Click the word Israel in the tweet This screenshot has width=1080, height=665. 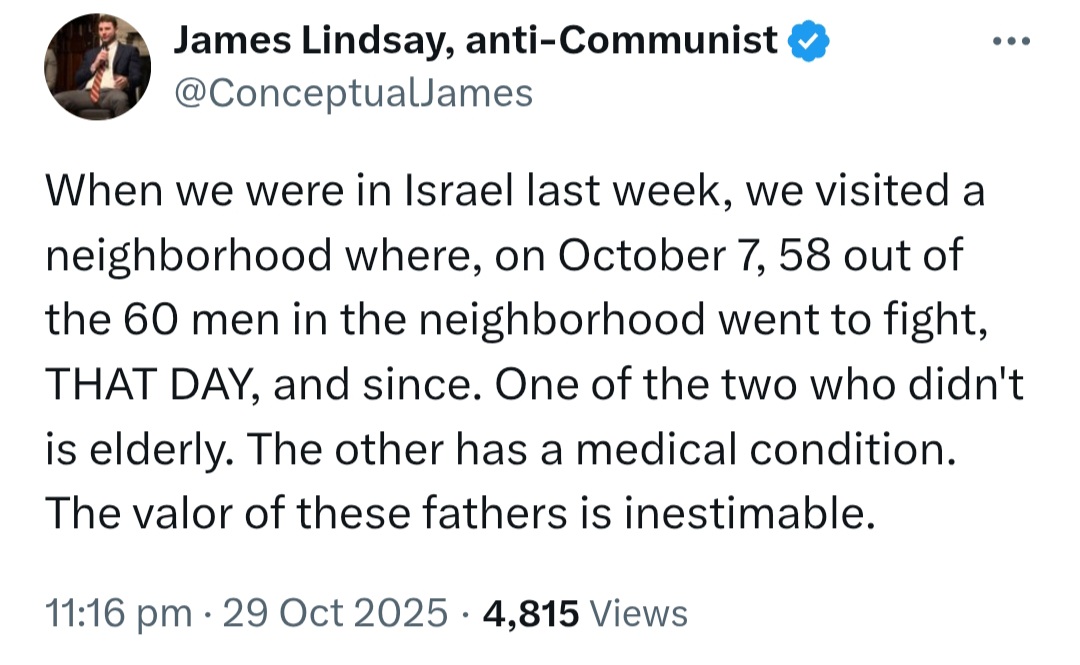pos(459,190)
